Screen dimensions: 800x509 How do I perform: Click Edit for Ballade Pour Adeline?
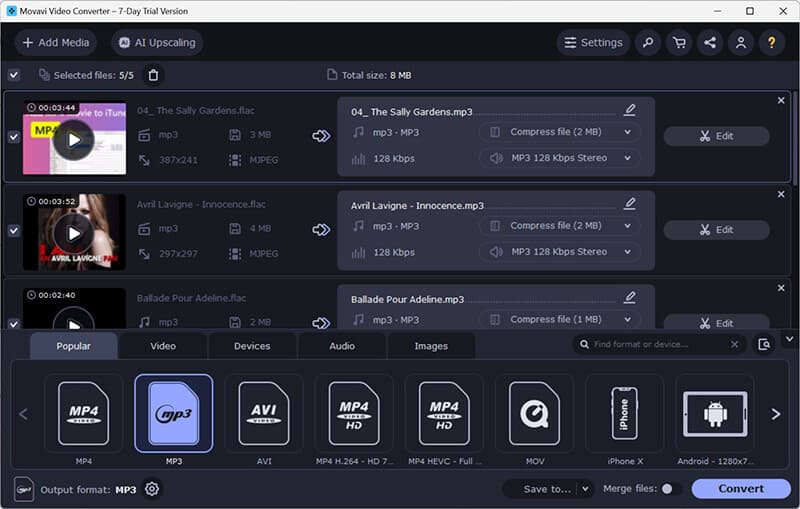coord(717,322)
